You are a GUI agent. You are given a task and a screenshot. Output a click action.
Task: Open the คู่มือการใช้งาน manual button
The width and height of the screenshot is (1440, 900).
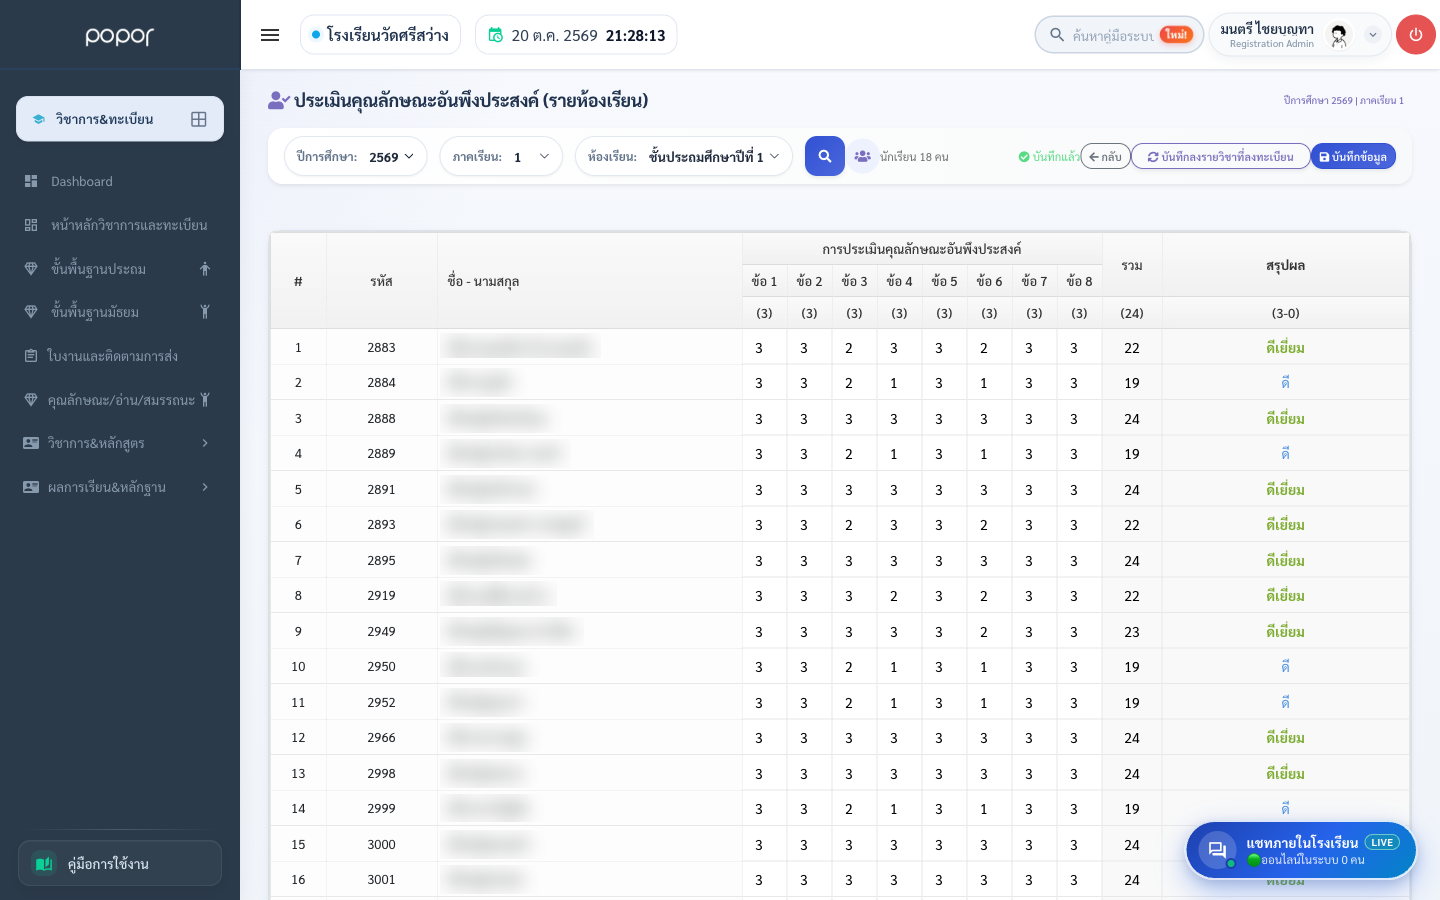[120, 863]
